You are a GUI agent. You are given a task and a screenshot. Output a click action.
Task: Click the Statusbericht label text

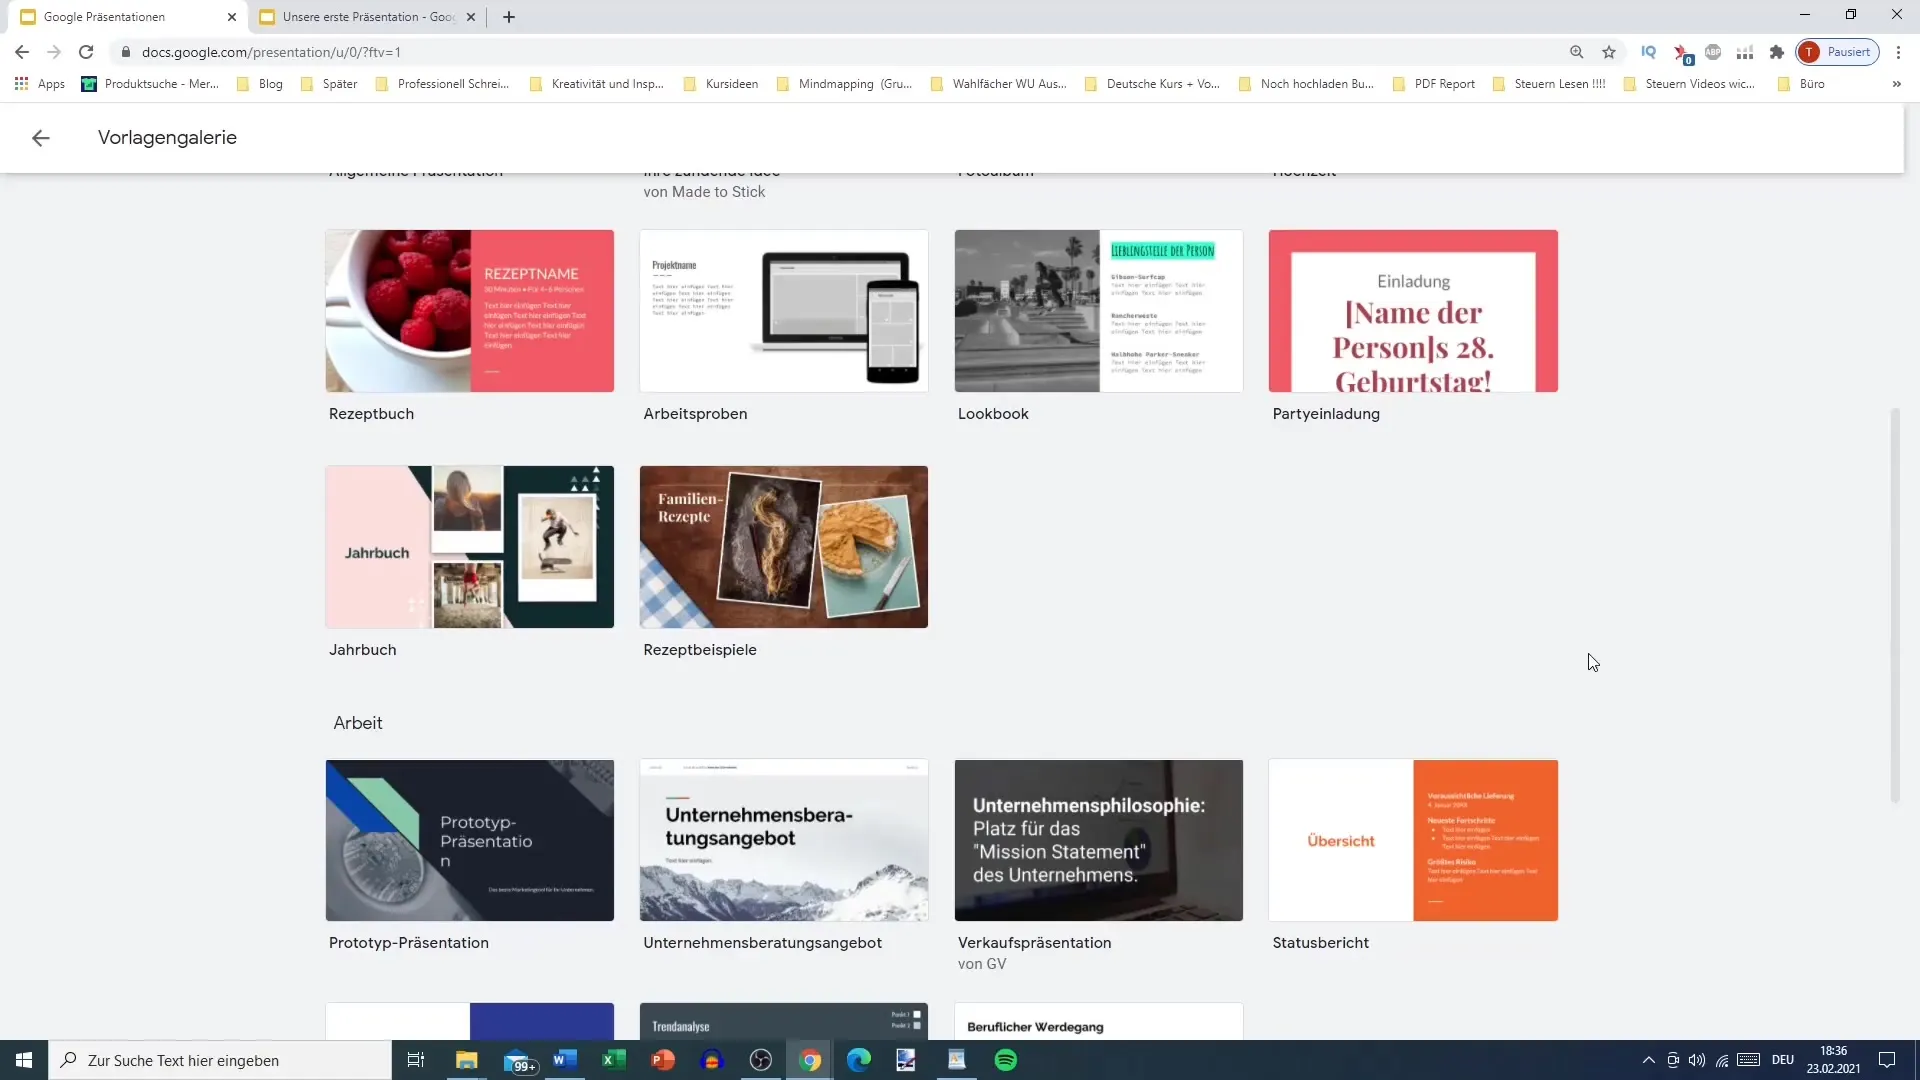(x=1320, y=943)
